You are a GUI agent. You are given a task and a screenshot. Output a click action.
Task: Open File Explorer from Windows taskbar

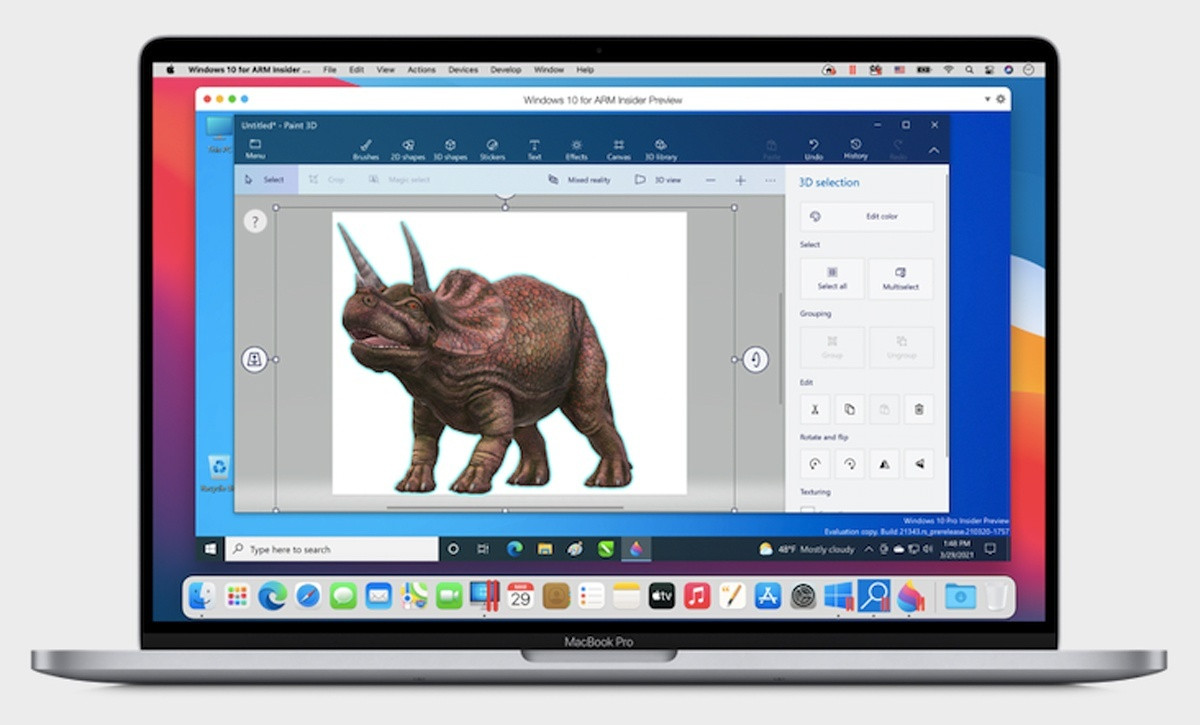pos(545,549)
